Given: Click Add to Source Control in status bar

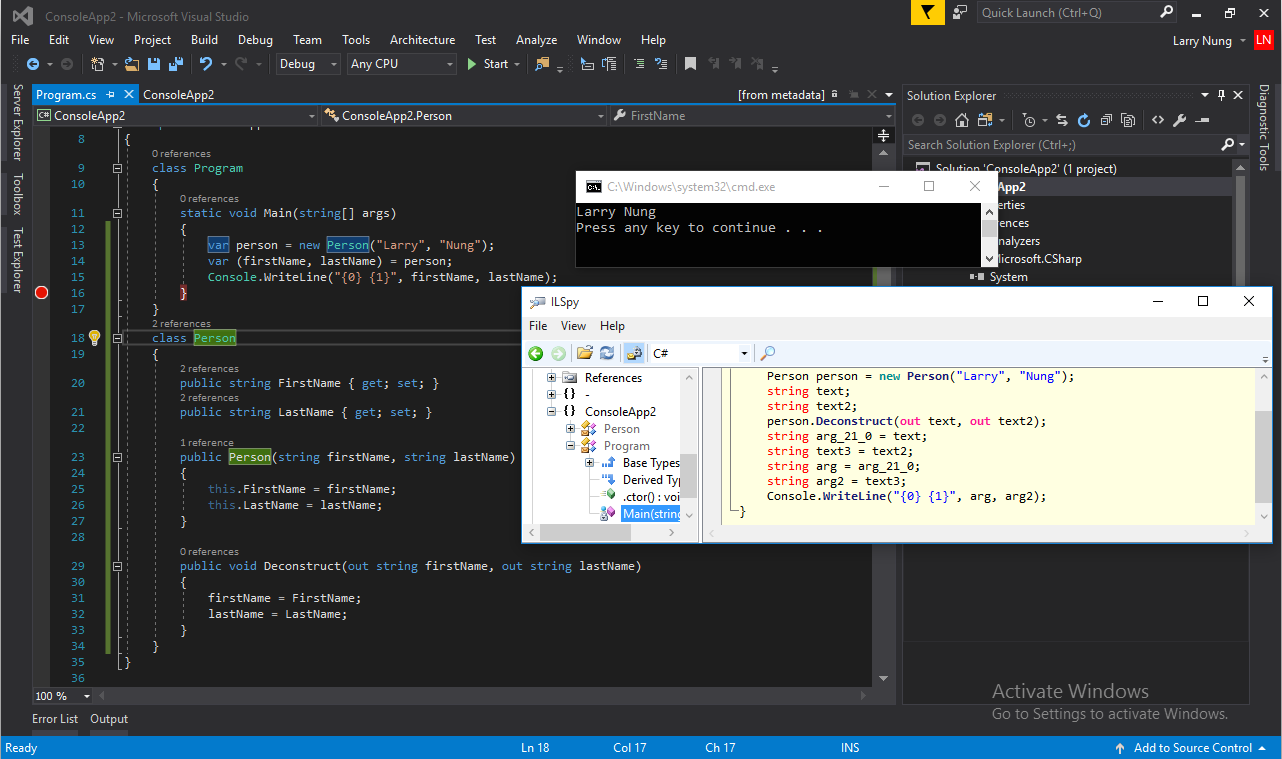Looking at the screenshot, I should pos(1192,748).
